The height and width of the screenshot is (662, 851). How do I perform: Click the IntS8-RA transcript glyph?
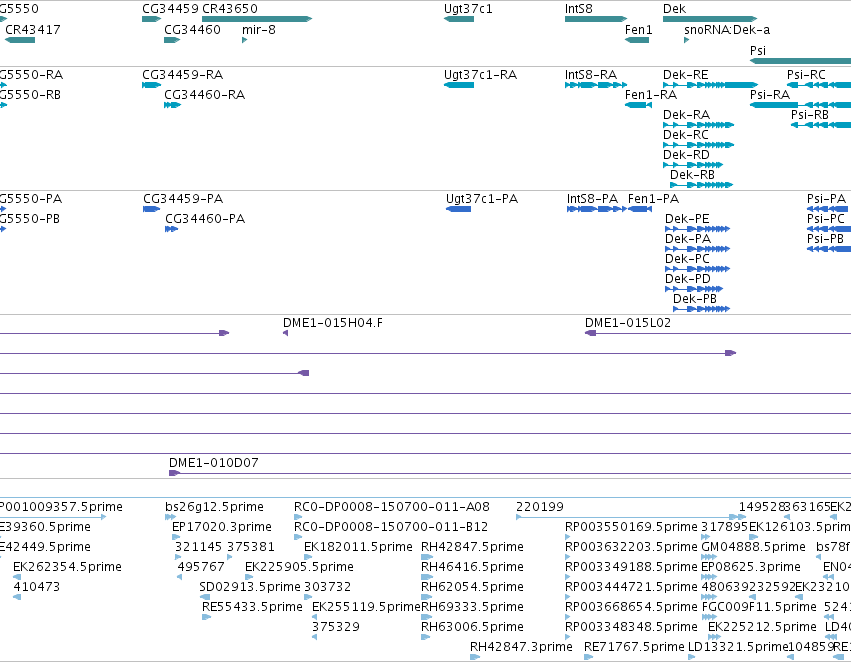pos(596,85)
